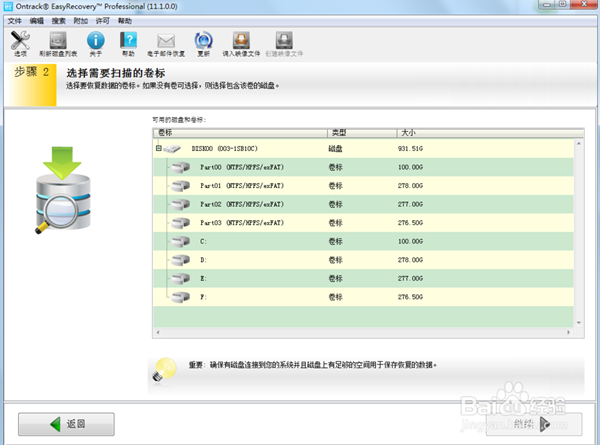The height and width of the screenshot is (445, 600).
Task: Click the drive icon beside Part03
Action: click(181, 223)
